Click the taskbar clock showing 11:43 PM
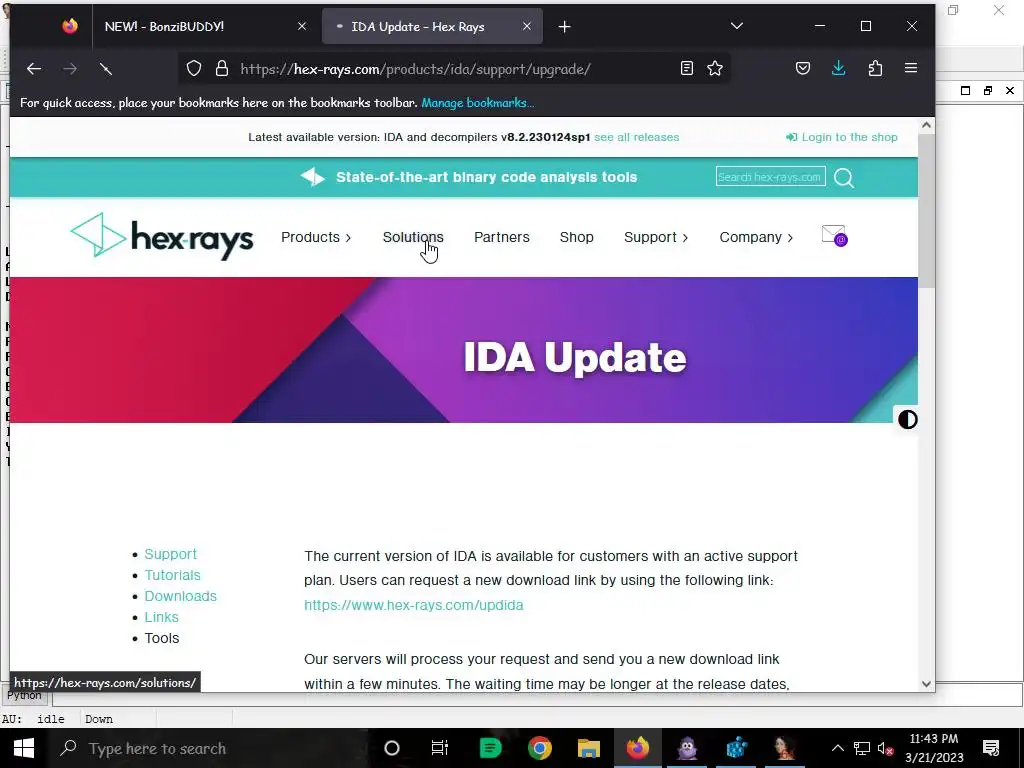Screen dimensions: 1024x768 [x=934, y=748]
